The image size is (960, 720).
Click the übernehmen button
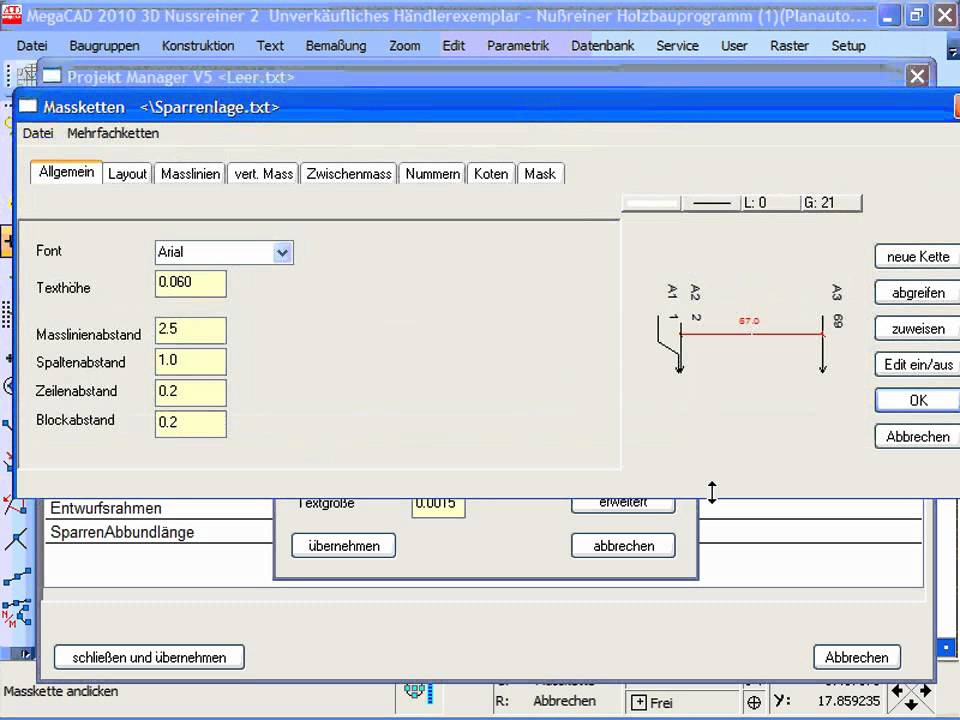(343, 546)
